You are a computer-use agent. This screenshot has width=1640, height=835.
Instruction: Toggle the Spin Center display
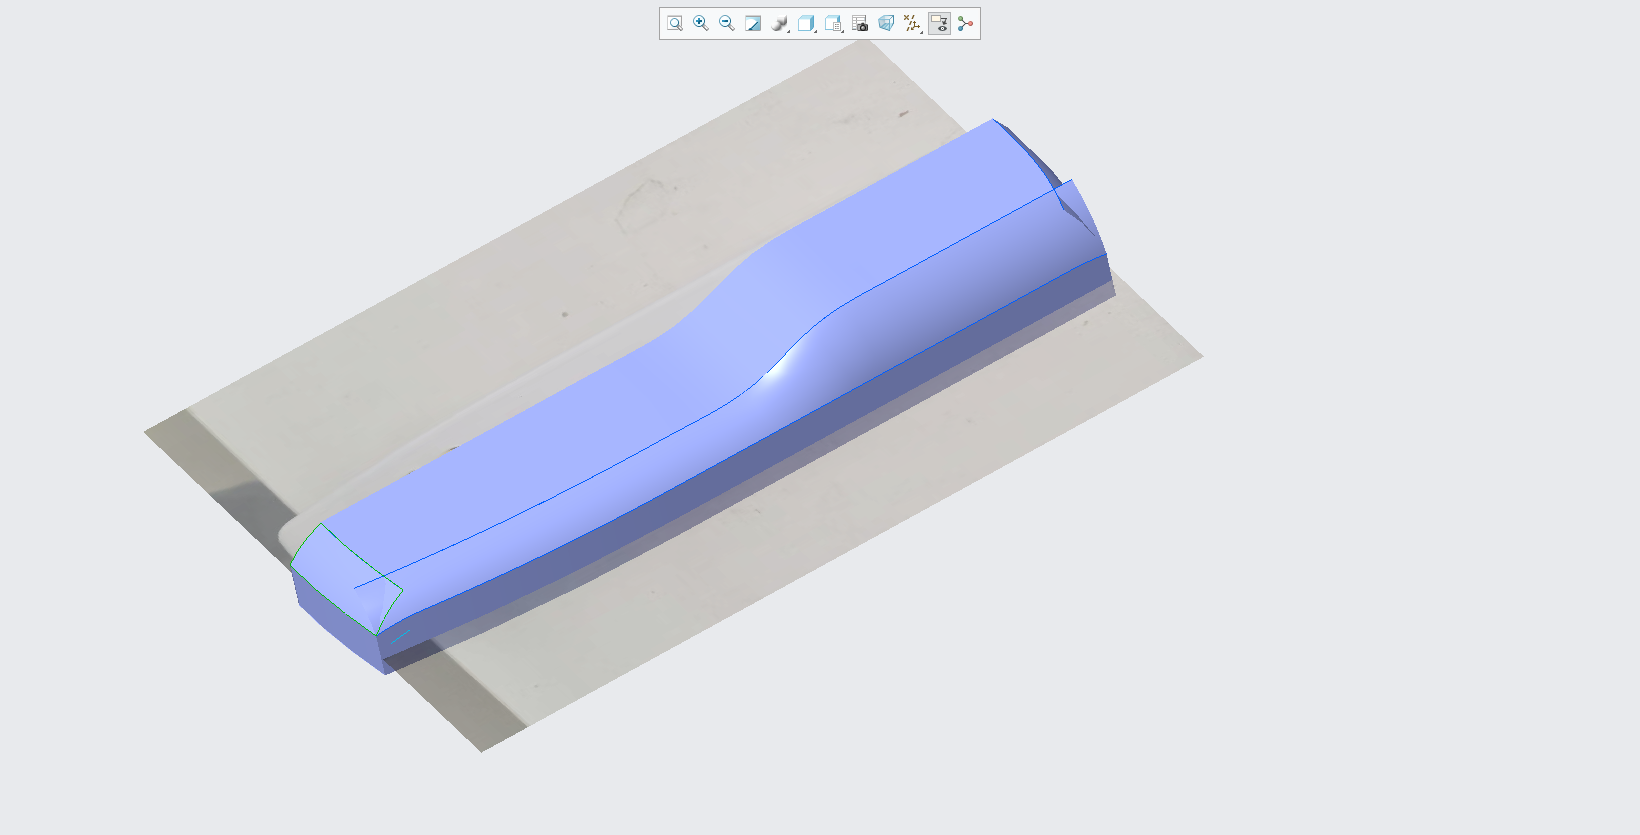[965, 23]
